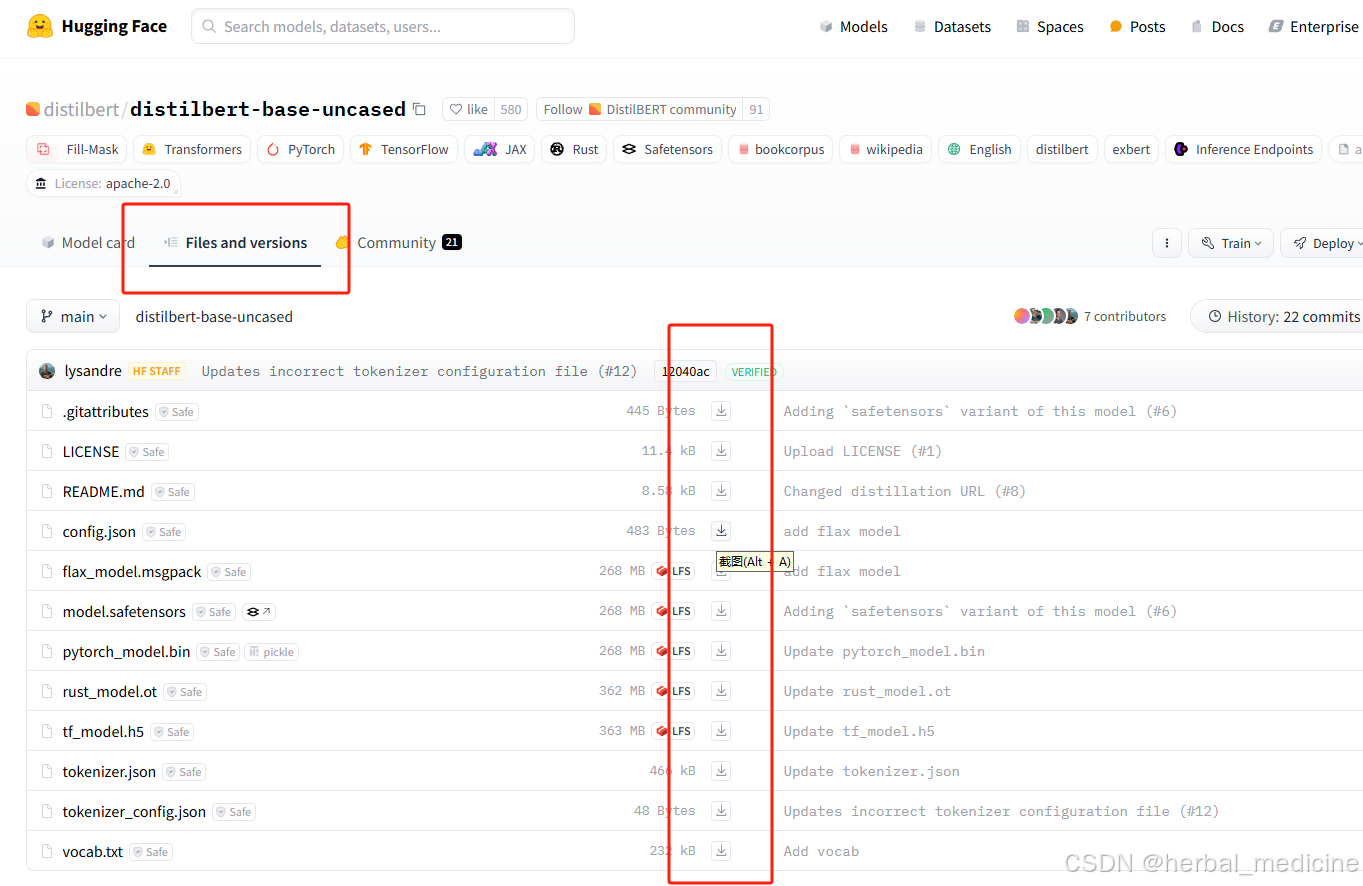Viewport: 1363px width, 886px height.
Task: Download the pytorch_model.bin file
Action: [x=721, y=651]
